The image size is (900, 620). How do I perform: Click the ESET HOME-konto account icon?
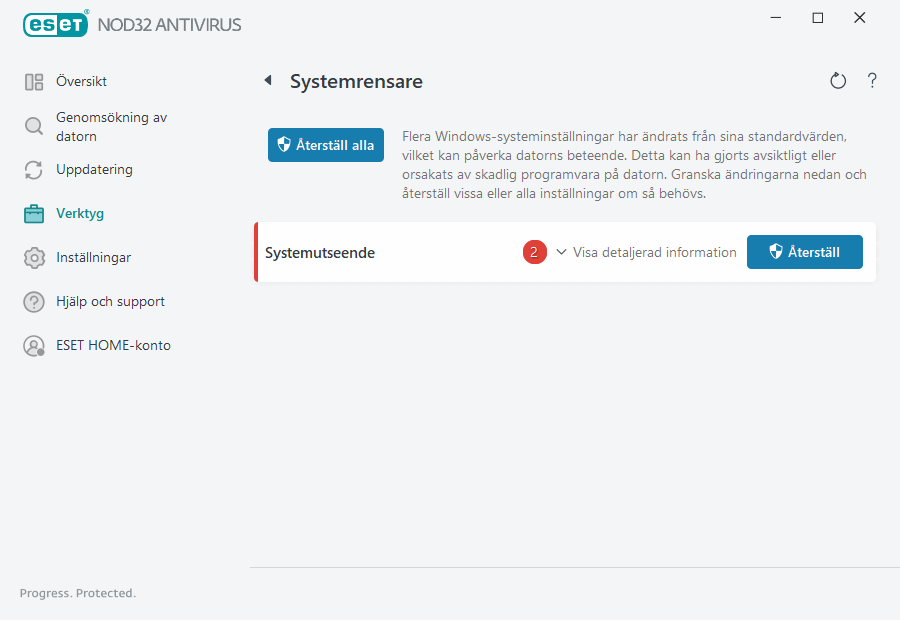34,345
